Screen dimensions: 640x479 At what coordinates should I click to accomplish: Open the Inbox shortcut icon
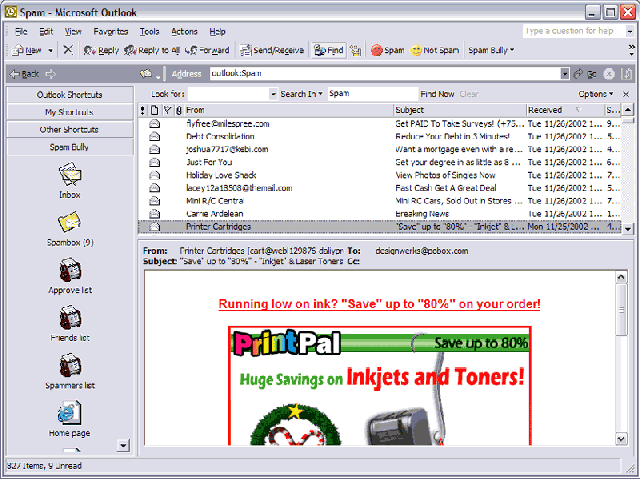[70, 174]
